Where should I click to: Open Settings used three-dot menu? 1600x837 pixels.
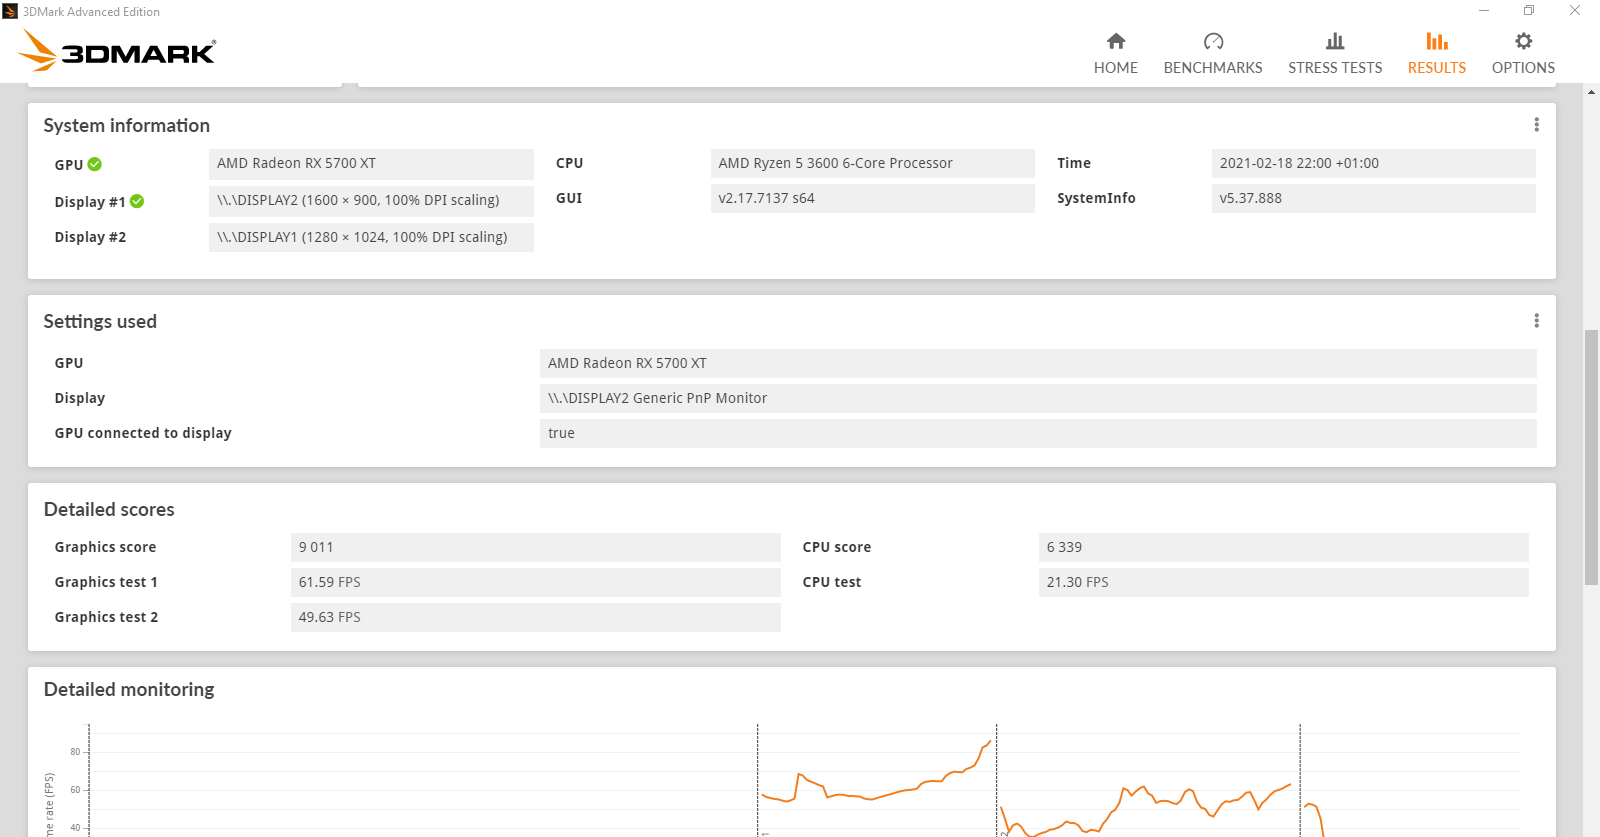pyautogui.click(x=1536, y=321)
